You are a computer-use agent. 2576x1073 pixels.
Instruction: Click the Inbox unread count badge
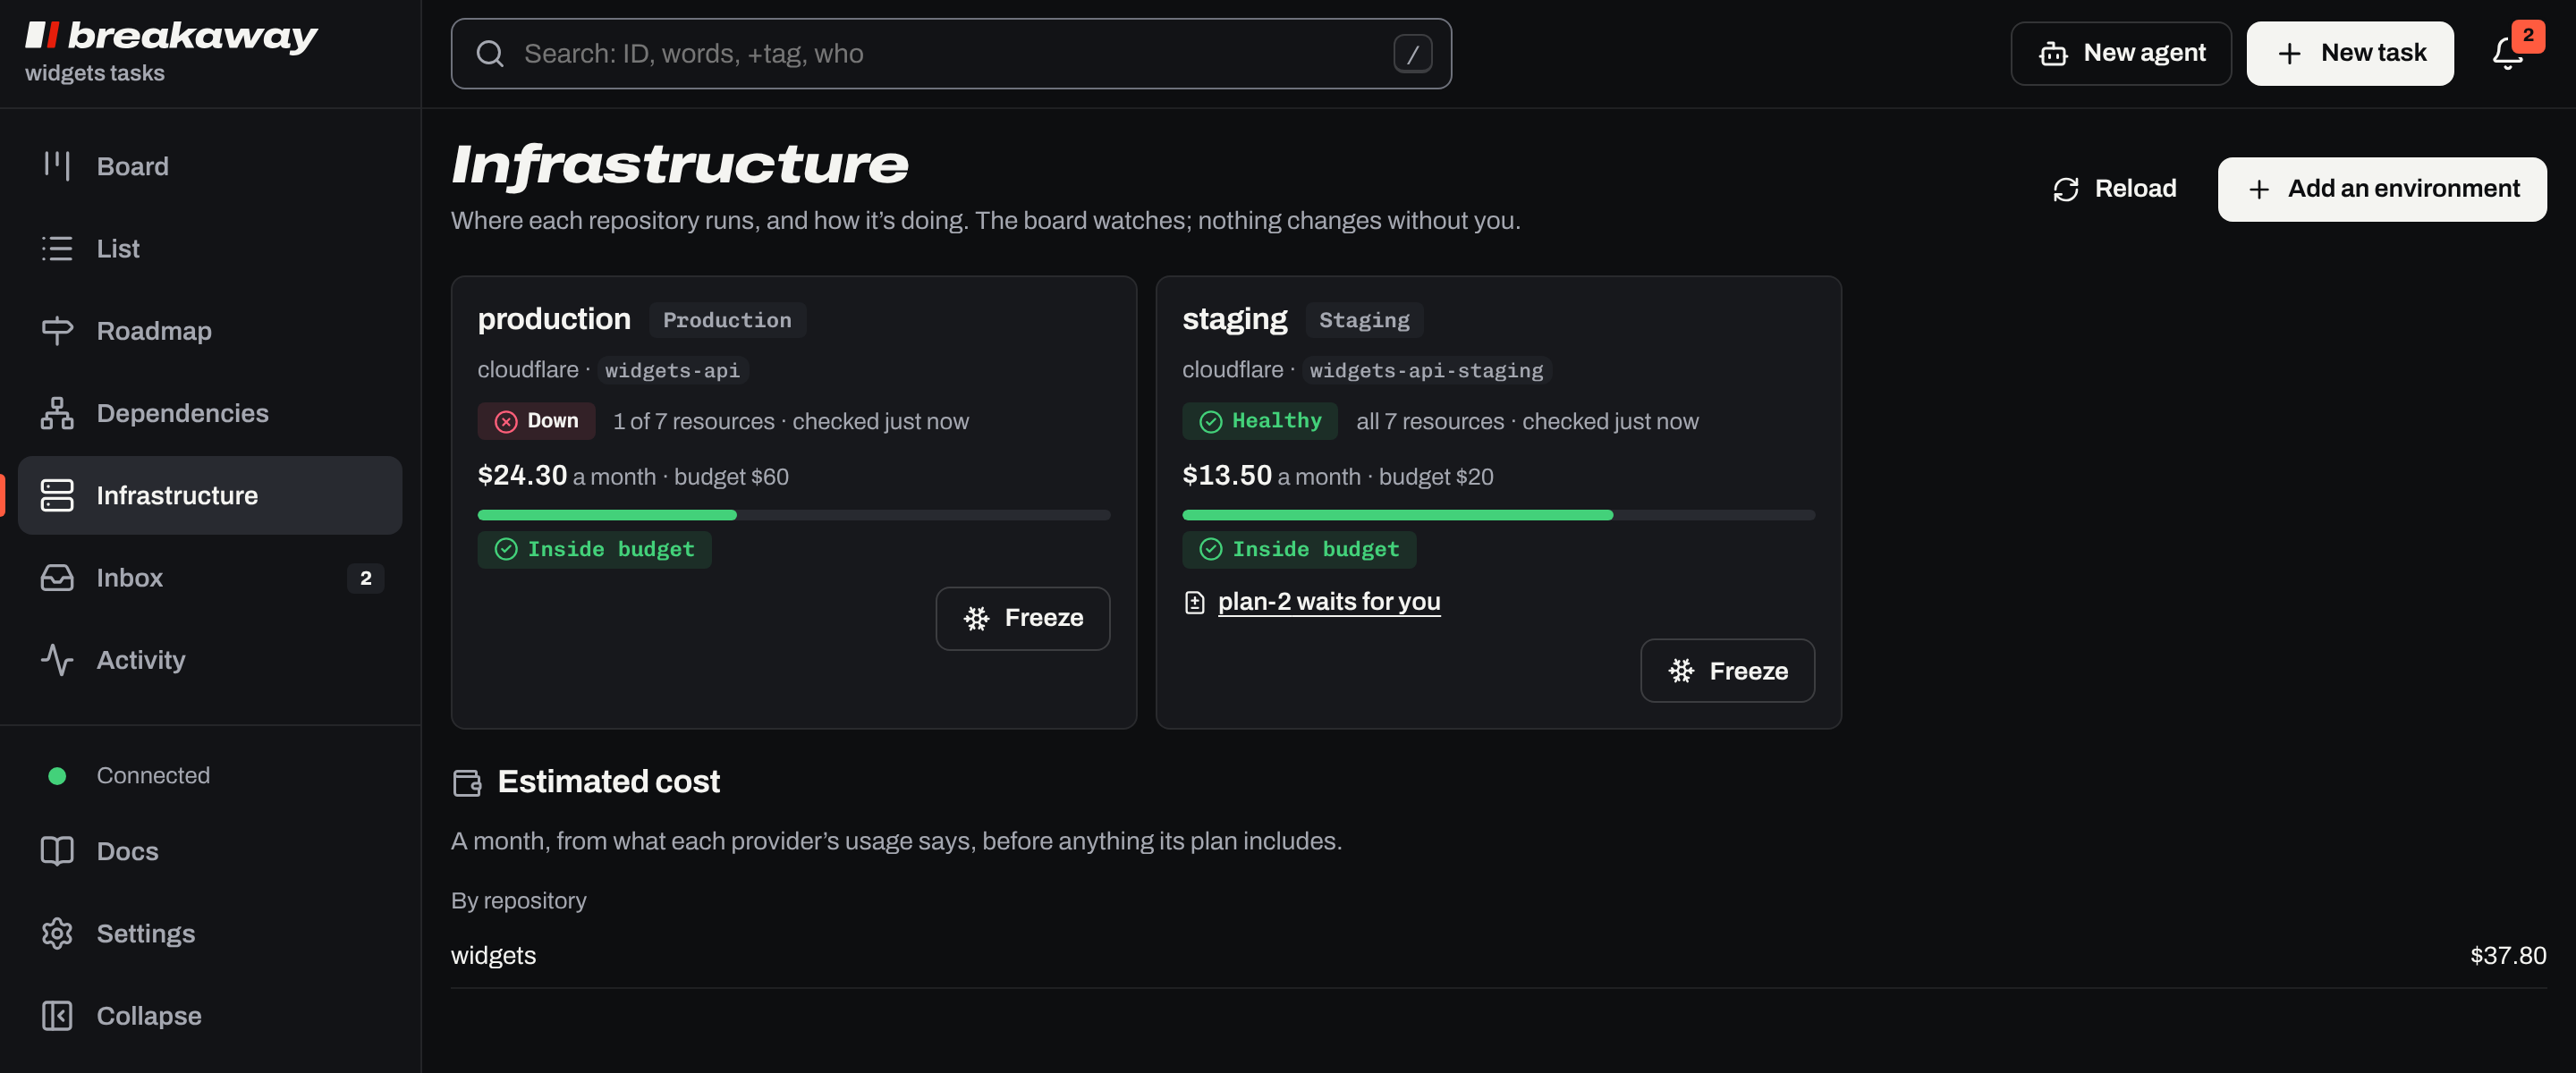point(365,578)
